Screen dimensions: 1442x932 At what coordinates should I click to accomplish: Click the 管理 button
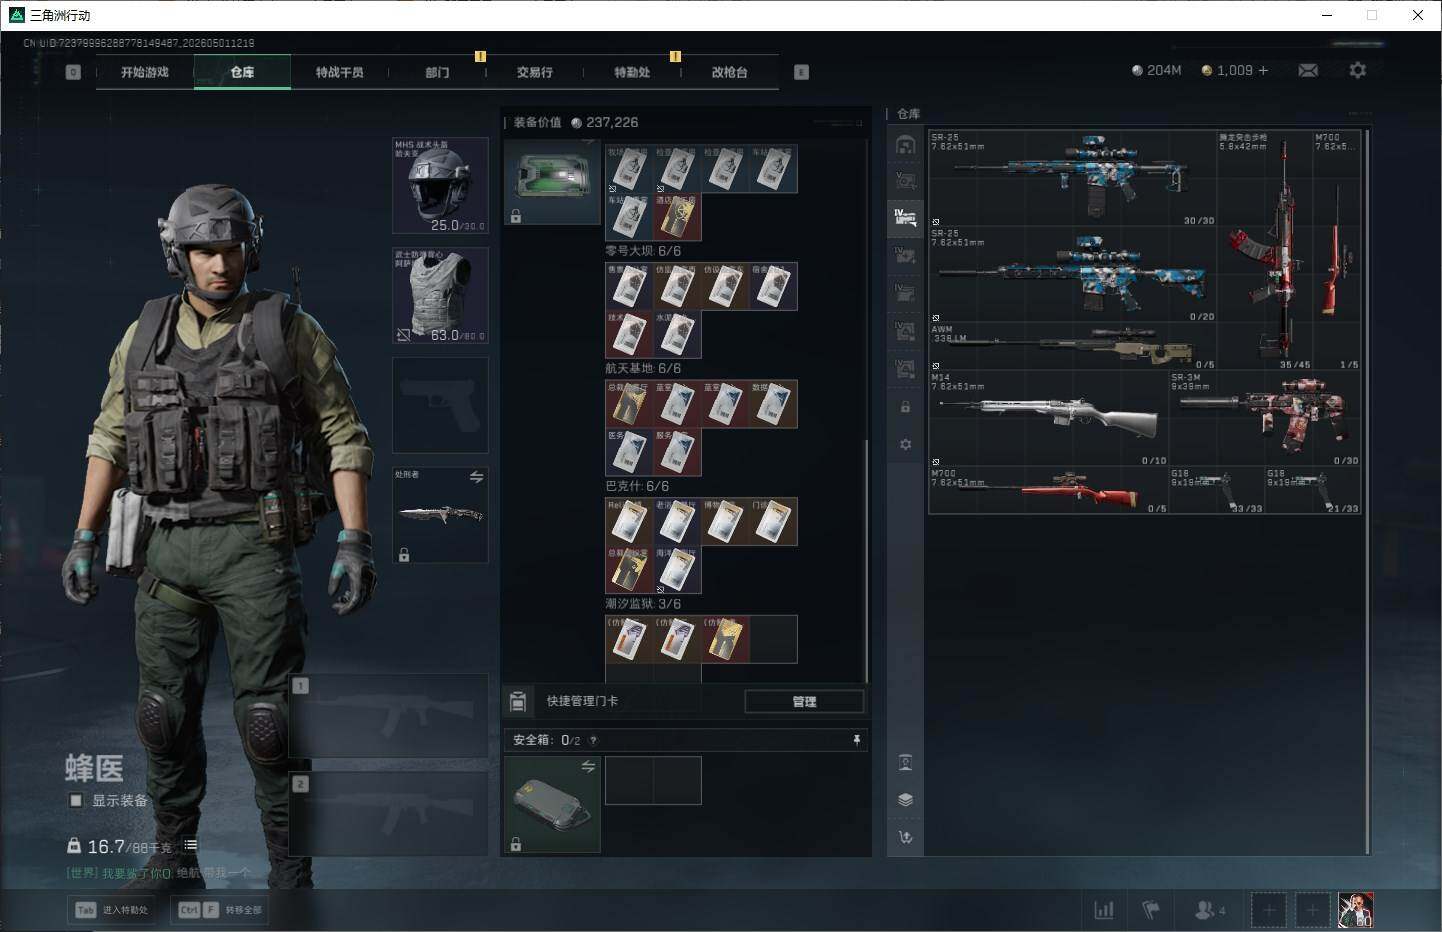click(804, 701)
